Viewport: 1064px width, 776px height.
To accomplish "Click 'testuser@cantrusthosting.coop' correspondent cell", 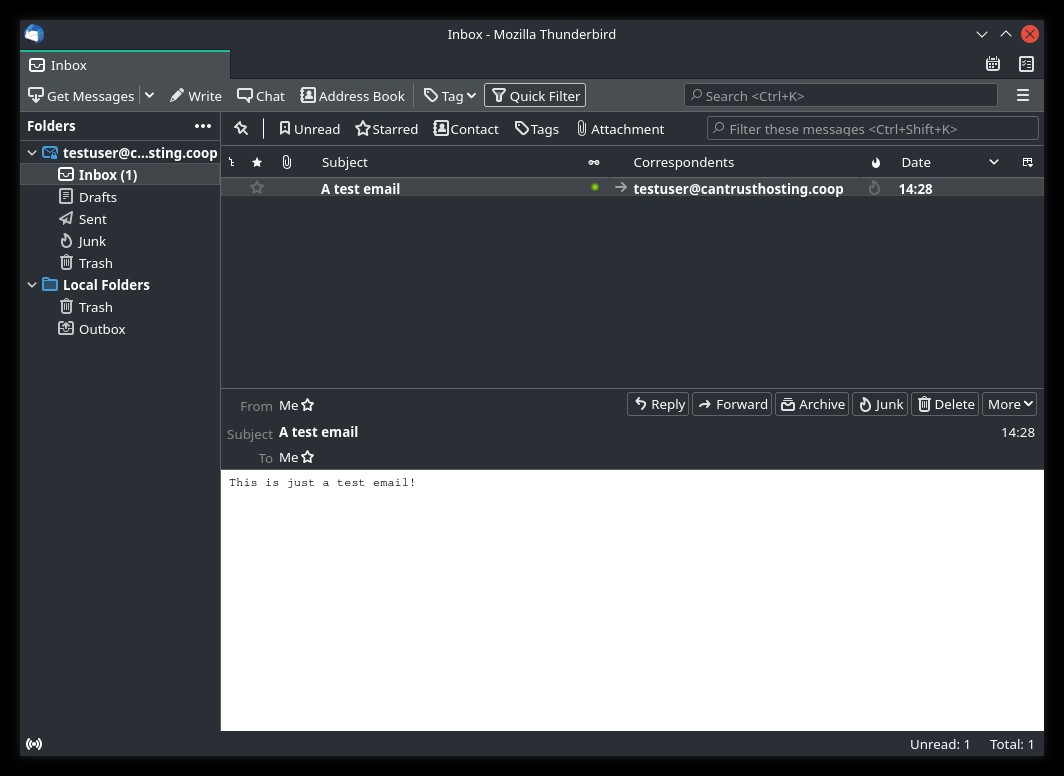I will (738, 189).
